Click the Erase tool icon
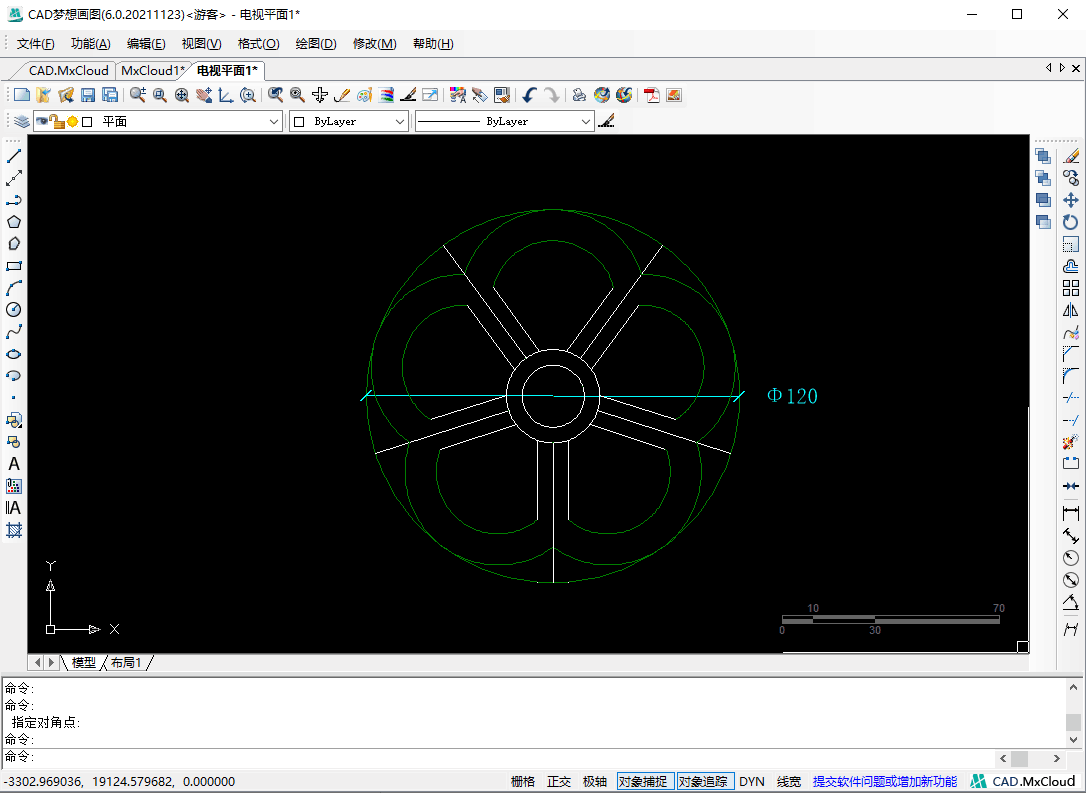 pyautogui.click(x=1071, y=156)
